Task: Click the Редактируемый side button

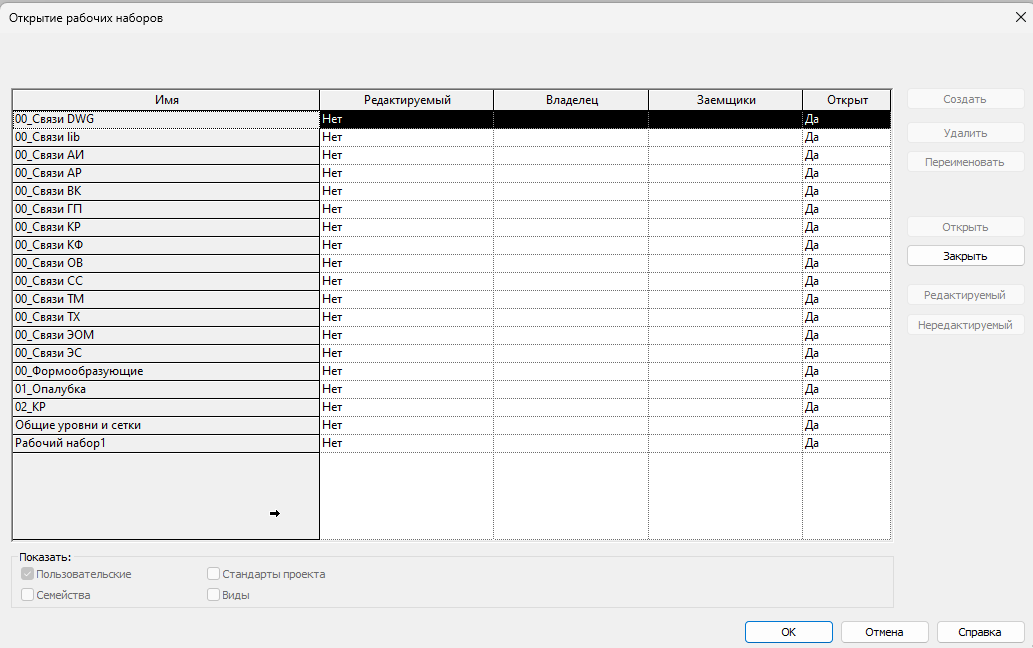Action: click(x=965, y=295)
